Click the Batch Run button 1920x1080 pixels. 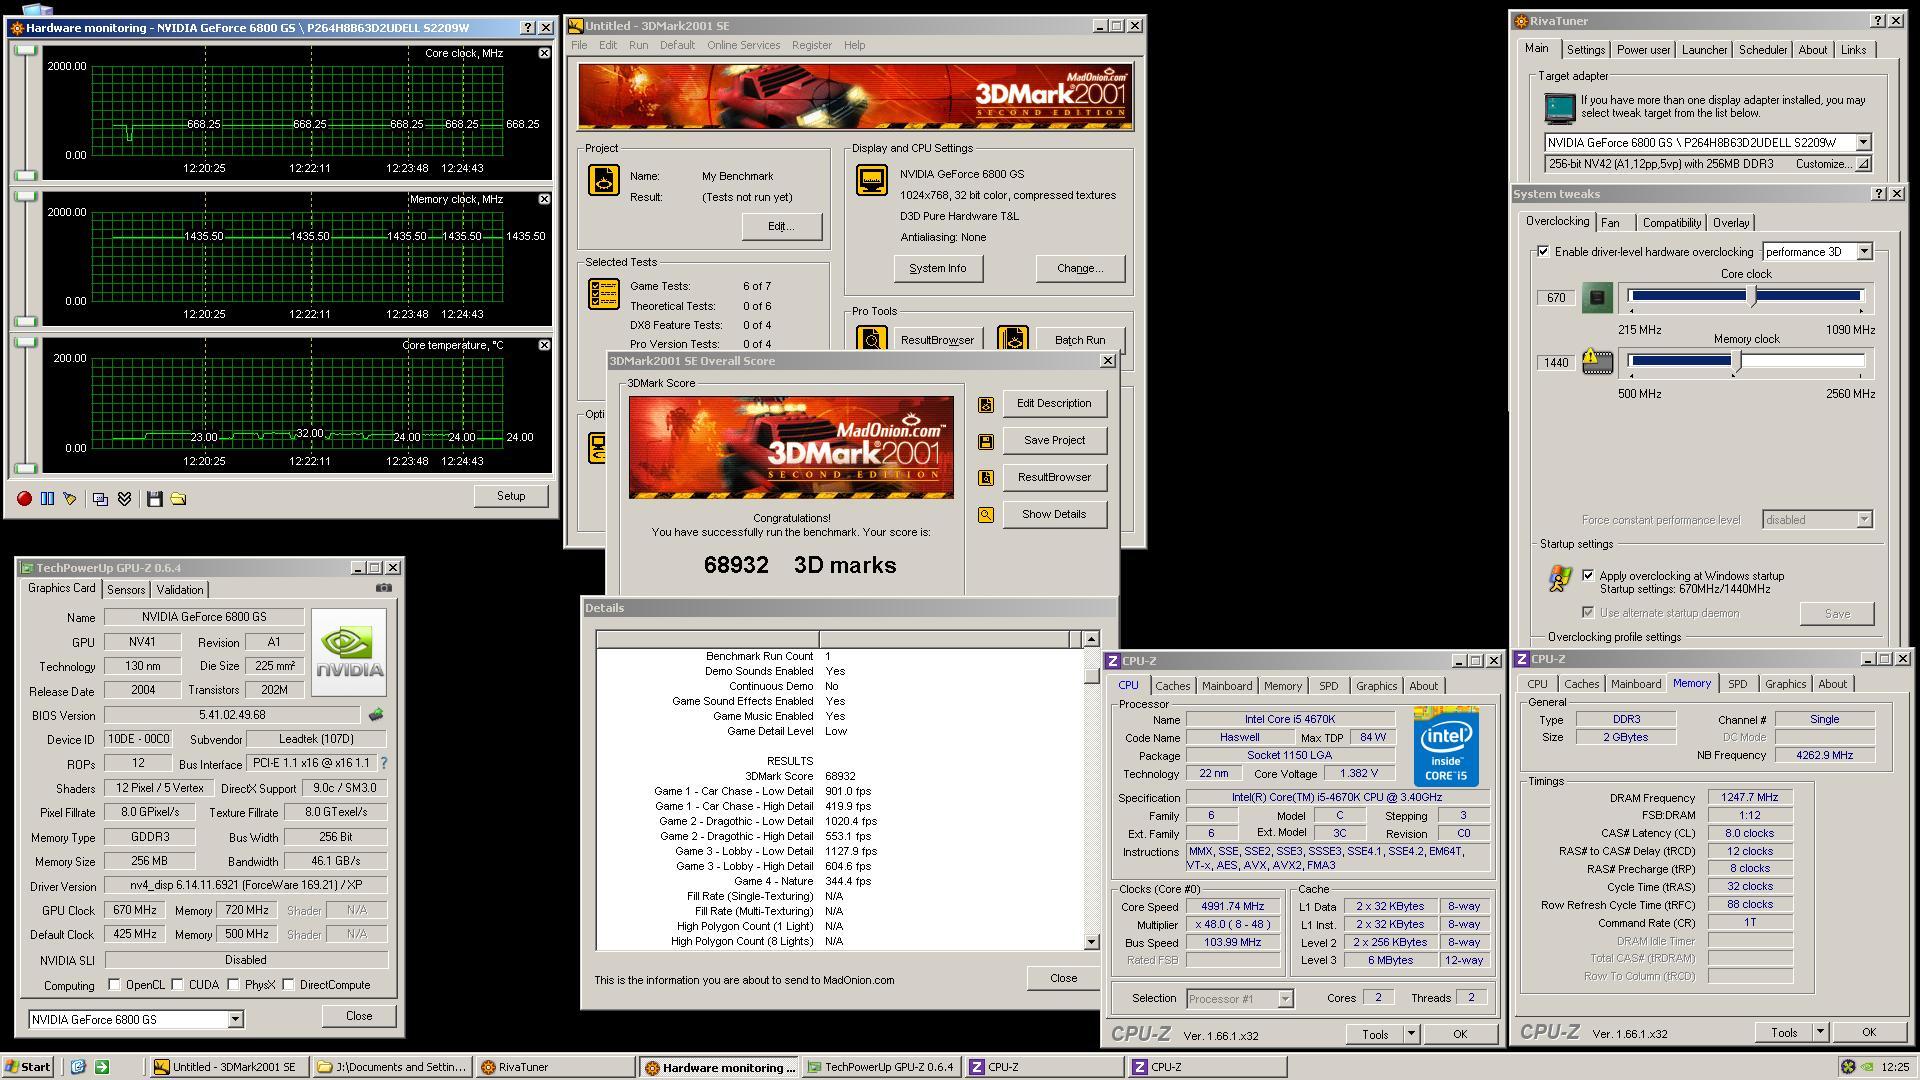pyautogui.click(x=1080, y=340)
